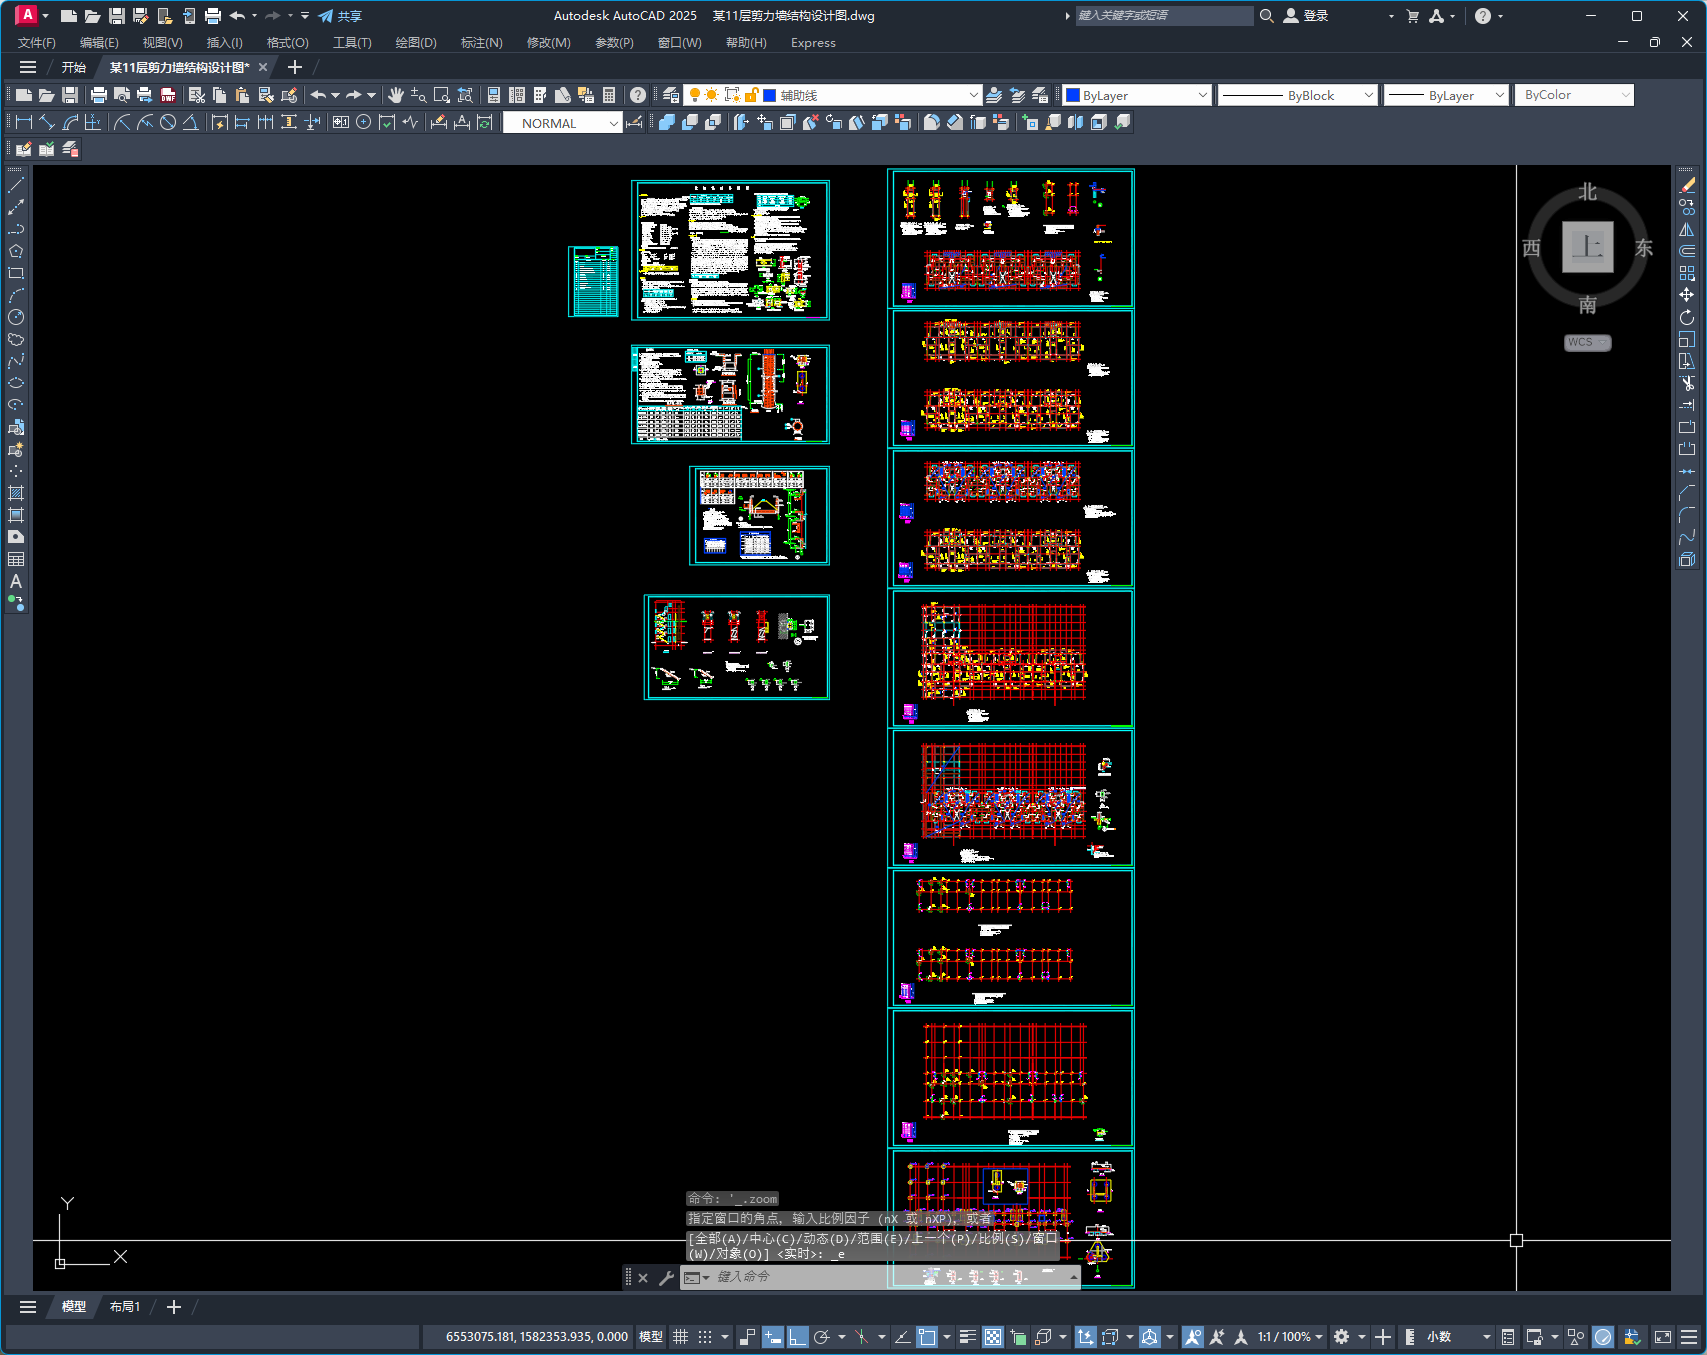Select the Hatch tool
Viewport: 1707px width, 1355px height.
click(16, 493)
